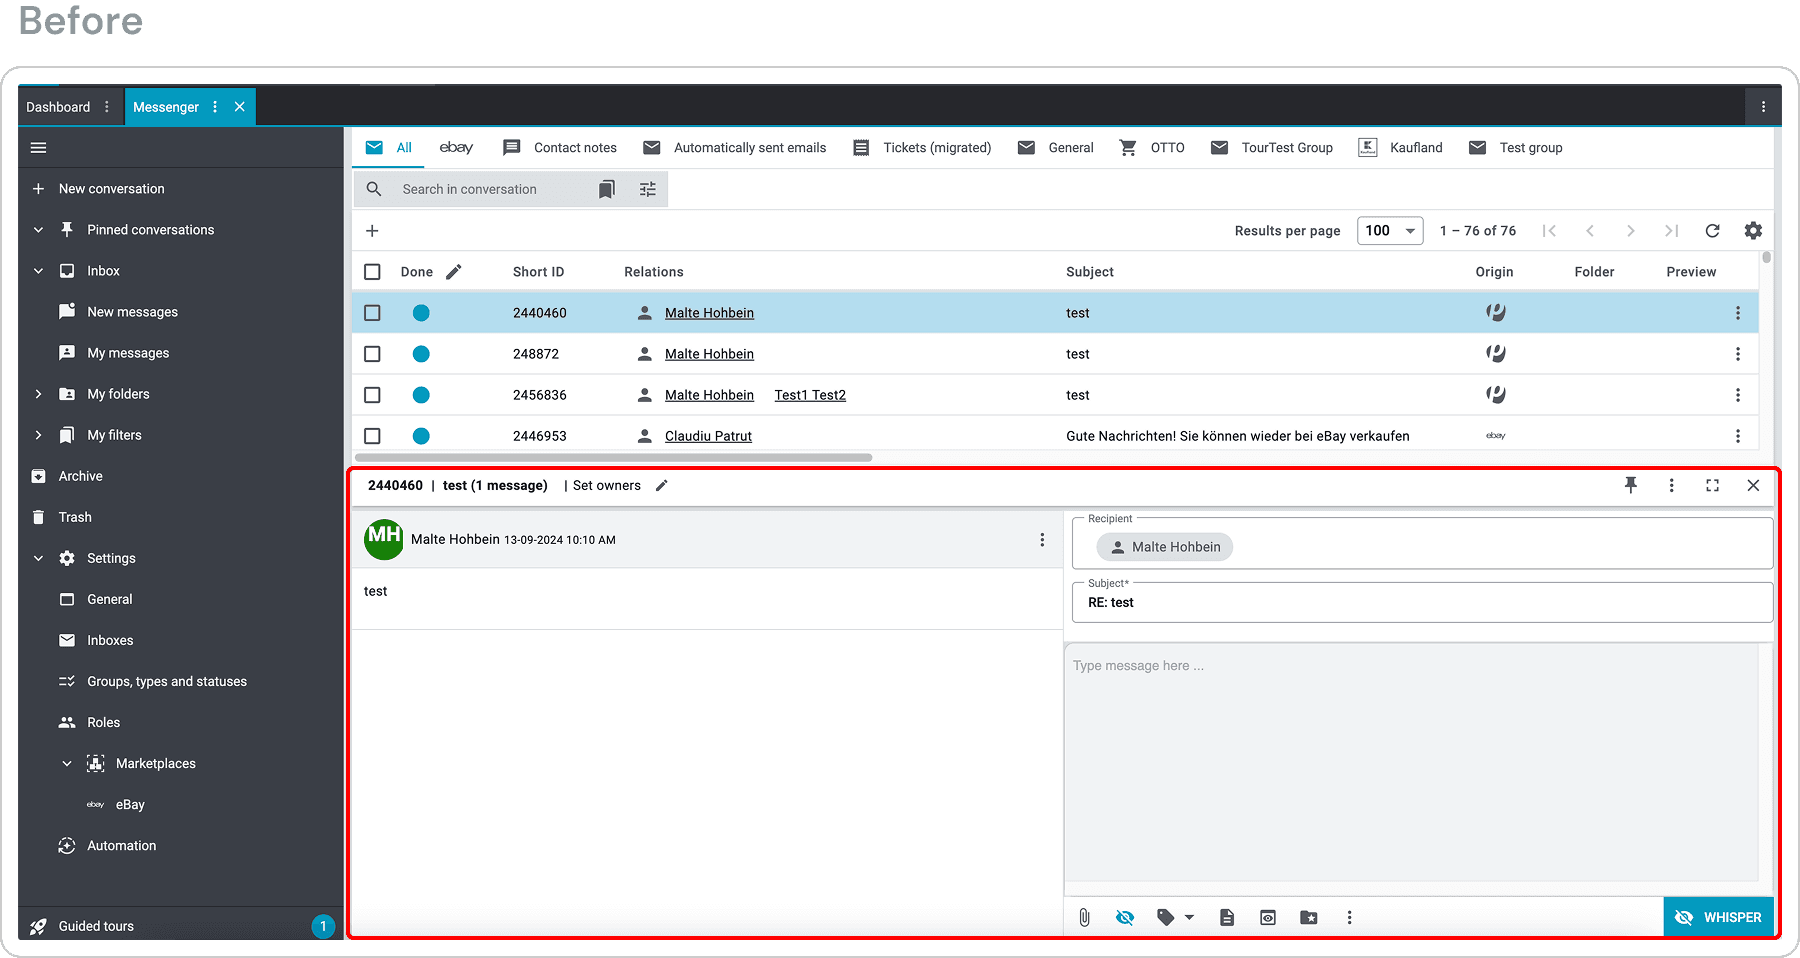This screenshot has height=958, width=1800.
Task: Open row menu for conversation 2456836
Action: [x=1738, y=395]
